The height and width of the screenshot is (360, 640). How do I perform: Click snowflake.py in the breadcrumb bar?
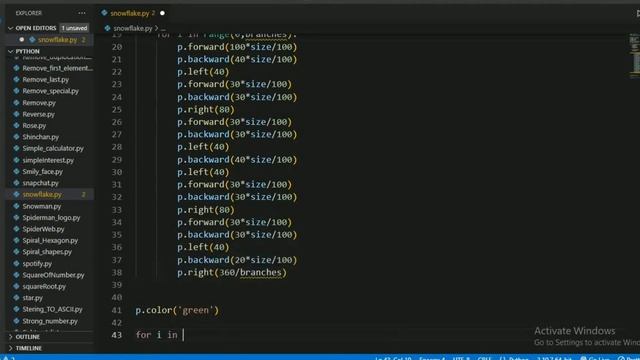[x=133, y=28]
